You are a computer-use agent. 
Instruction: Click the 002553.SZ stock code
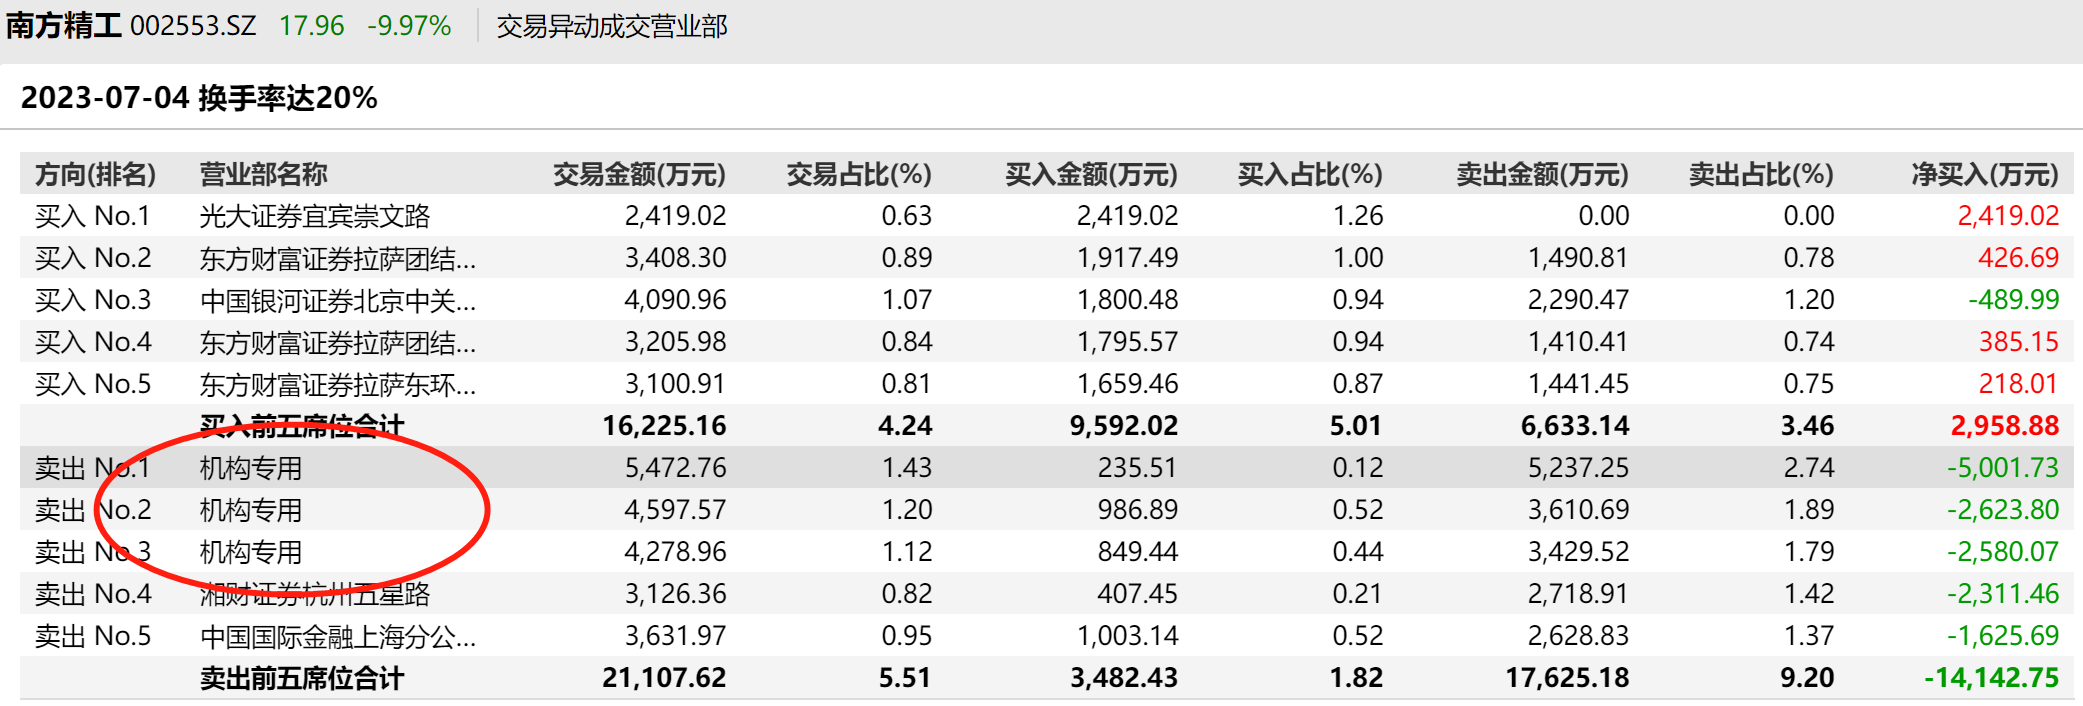tap(193, 25)
